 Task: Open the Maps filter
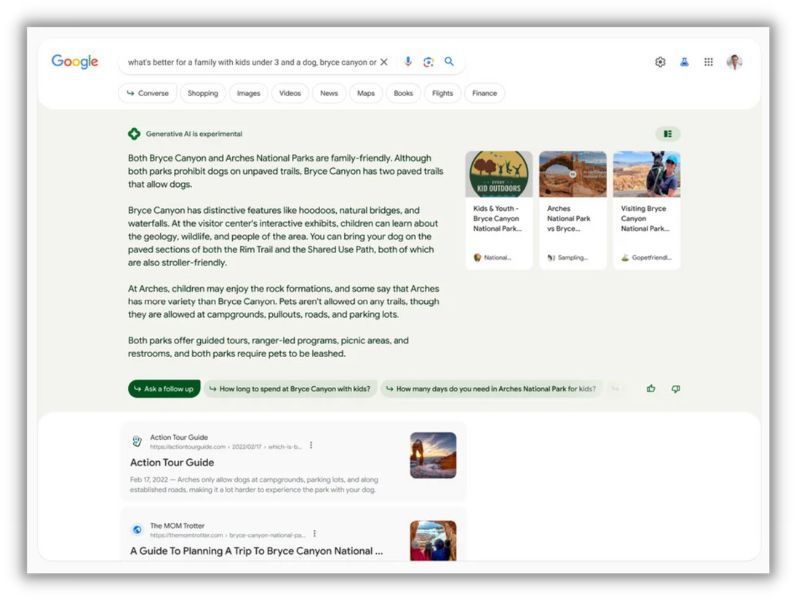tap(366, 93)
